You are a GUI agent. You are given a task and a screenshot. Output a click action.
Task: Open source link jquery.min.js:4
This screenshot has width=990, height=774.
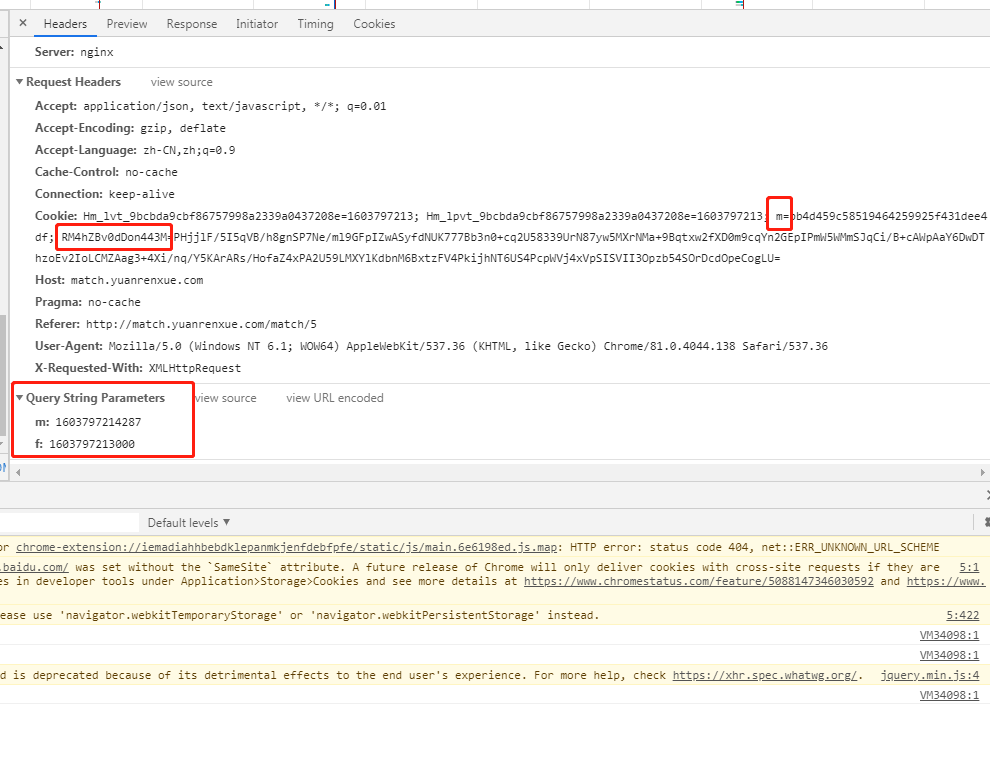tap(930, 675)
